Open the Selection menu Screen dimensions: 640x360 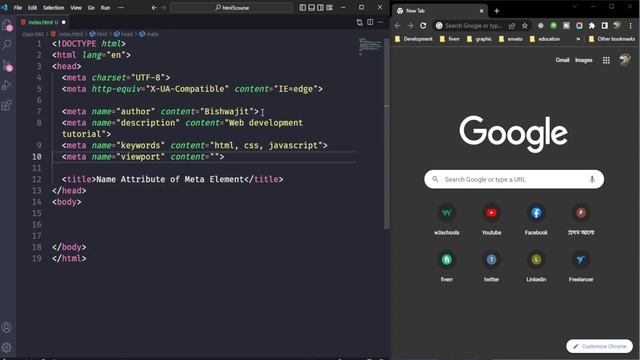(x=53, y=7)
